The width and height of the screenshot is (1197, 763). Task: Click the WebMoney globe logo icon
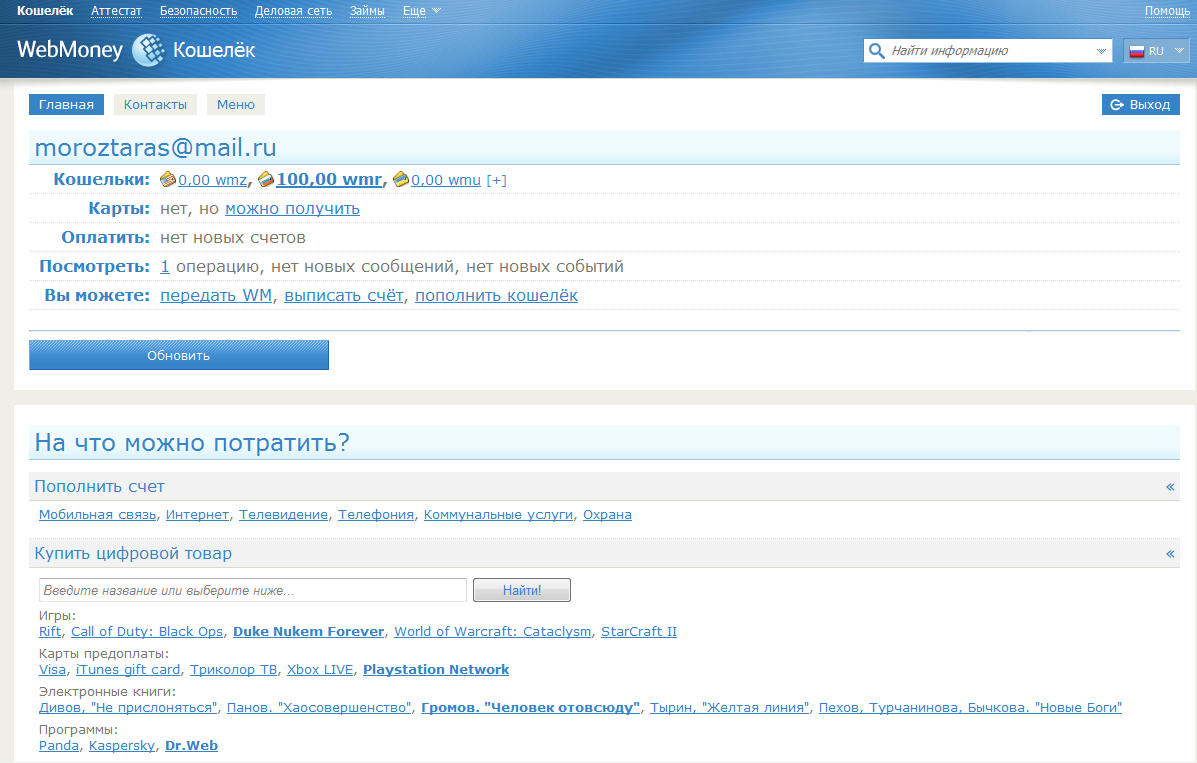tap(148, 50)
